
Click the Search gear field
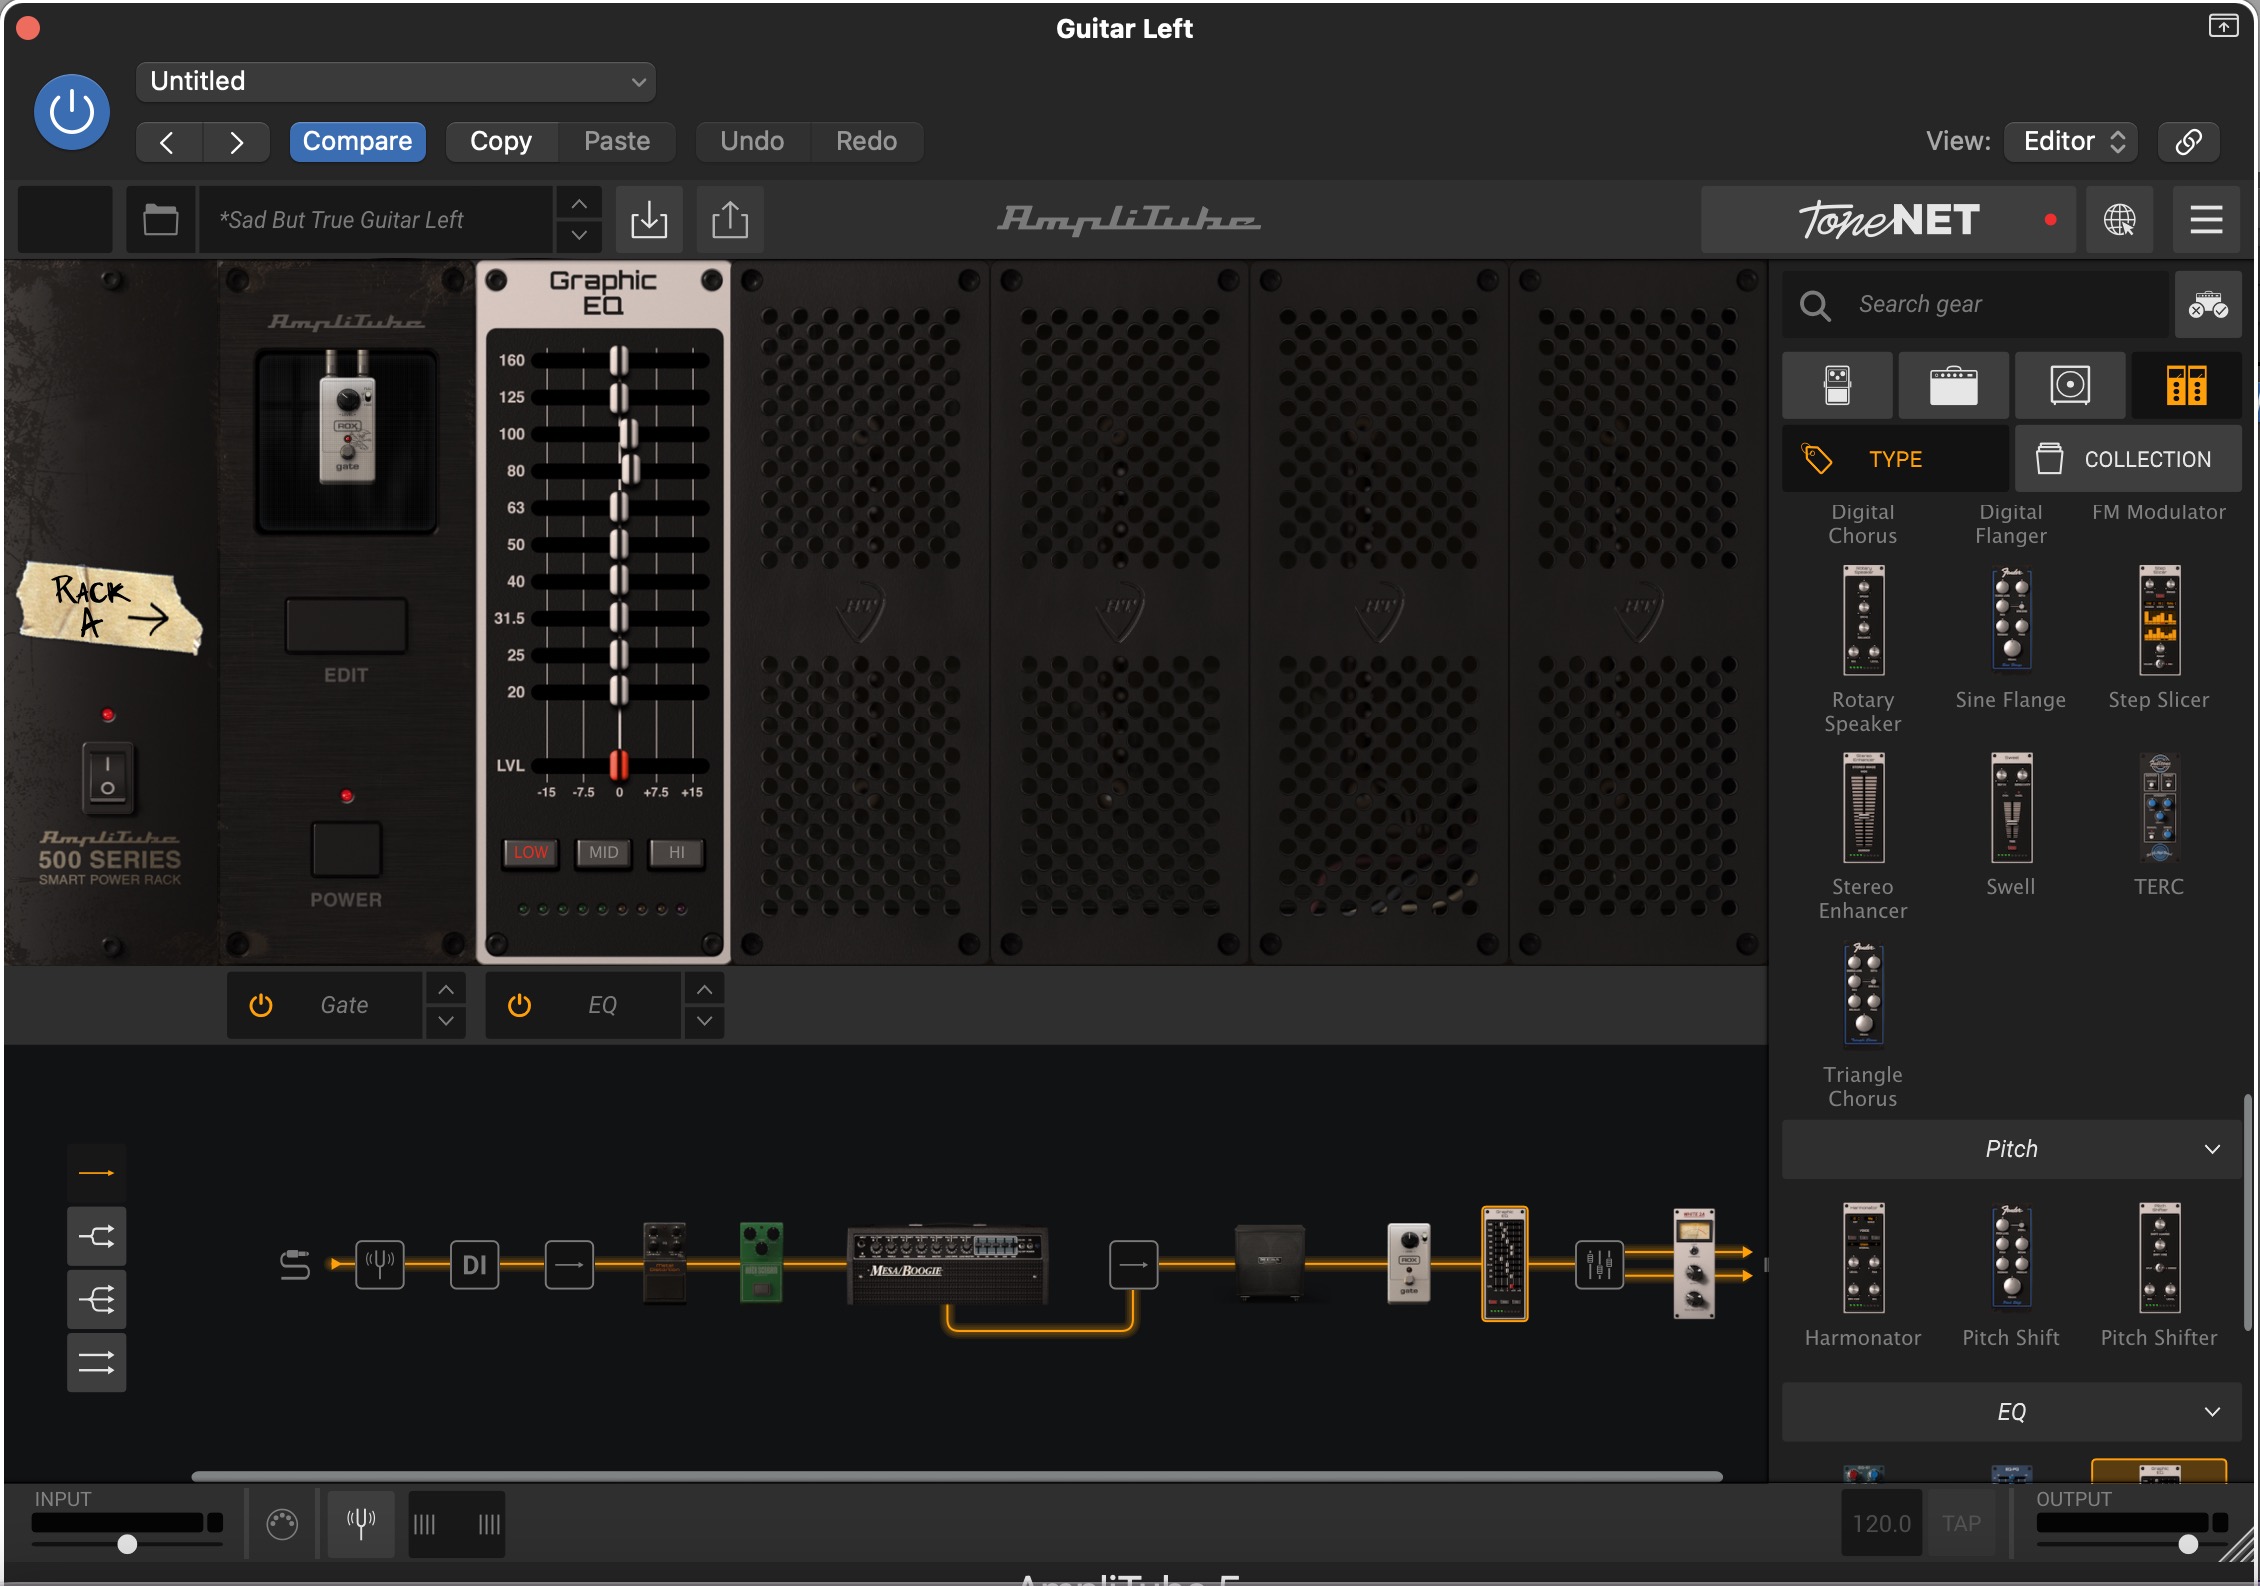tap(1976, 304)
